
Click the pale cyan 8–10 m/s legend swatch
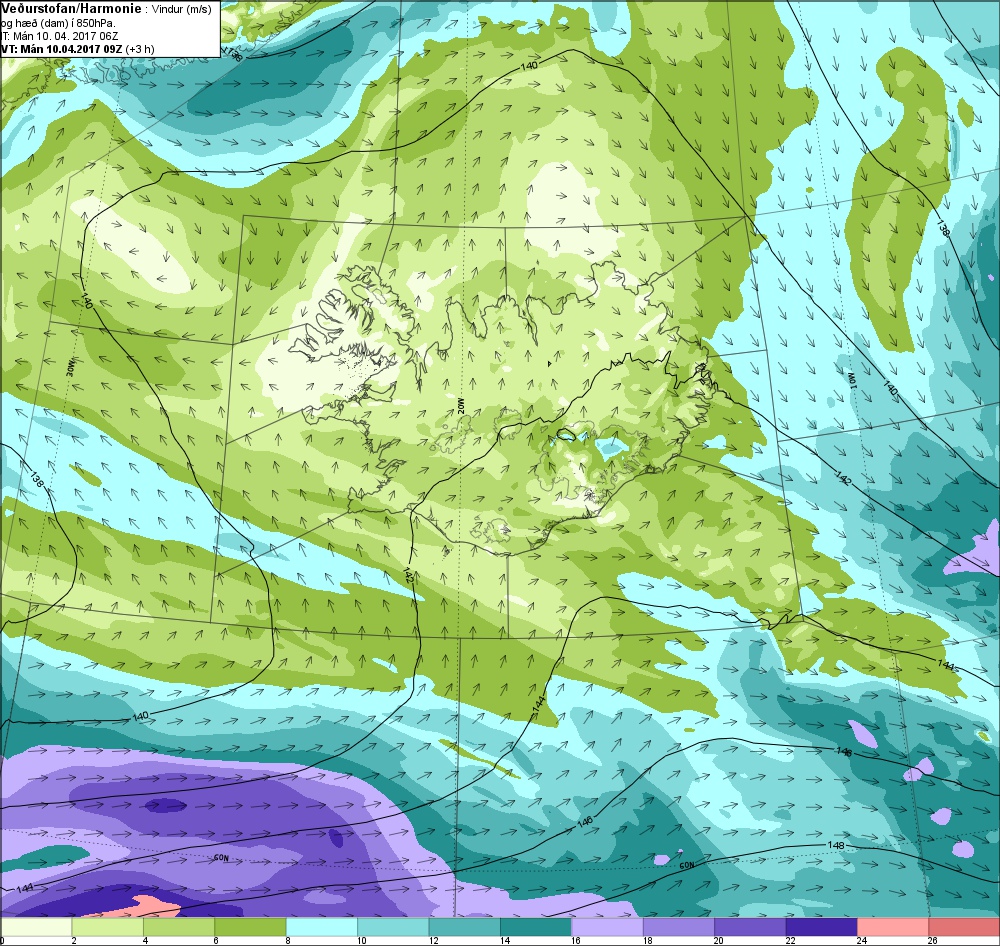(x=321, y=926)
